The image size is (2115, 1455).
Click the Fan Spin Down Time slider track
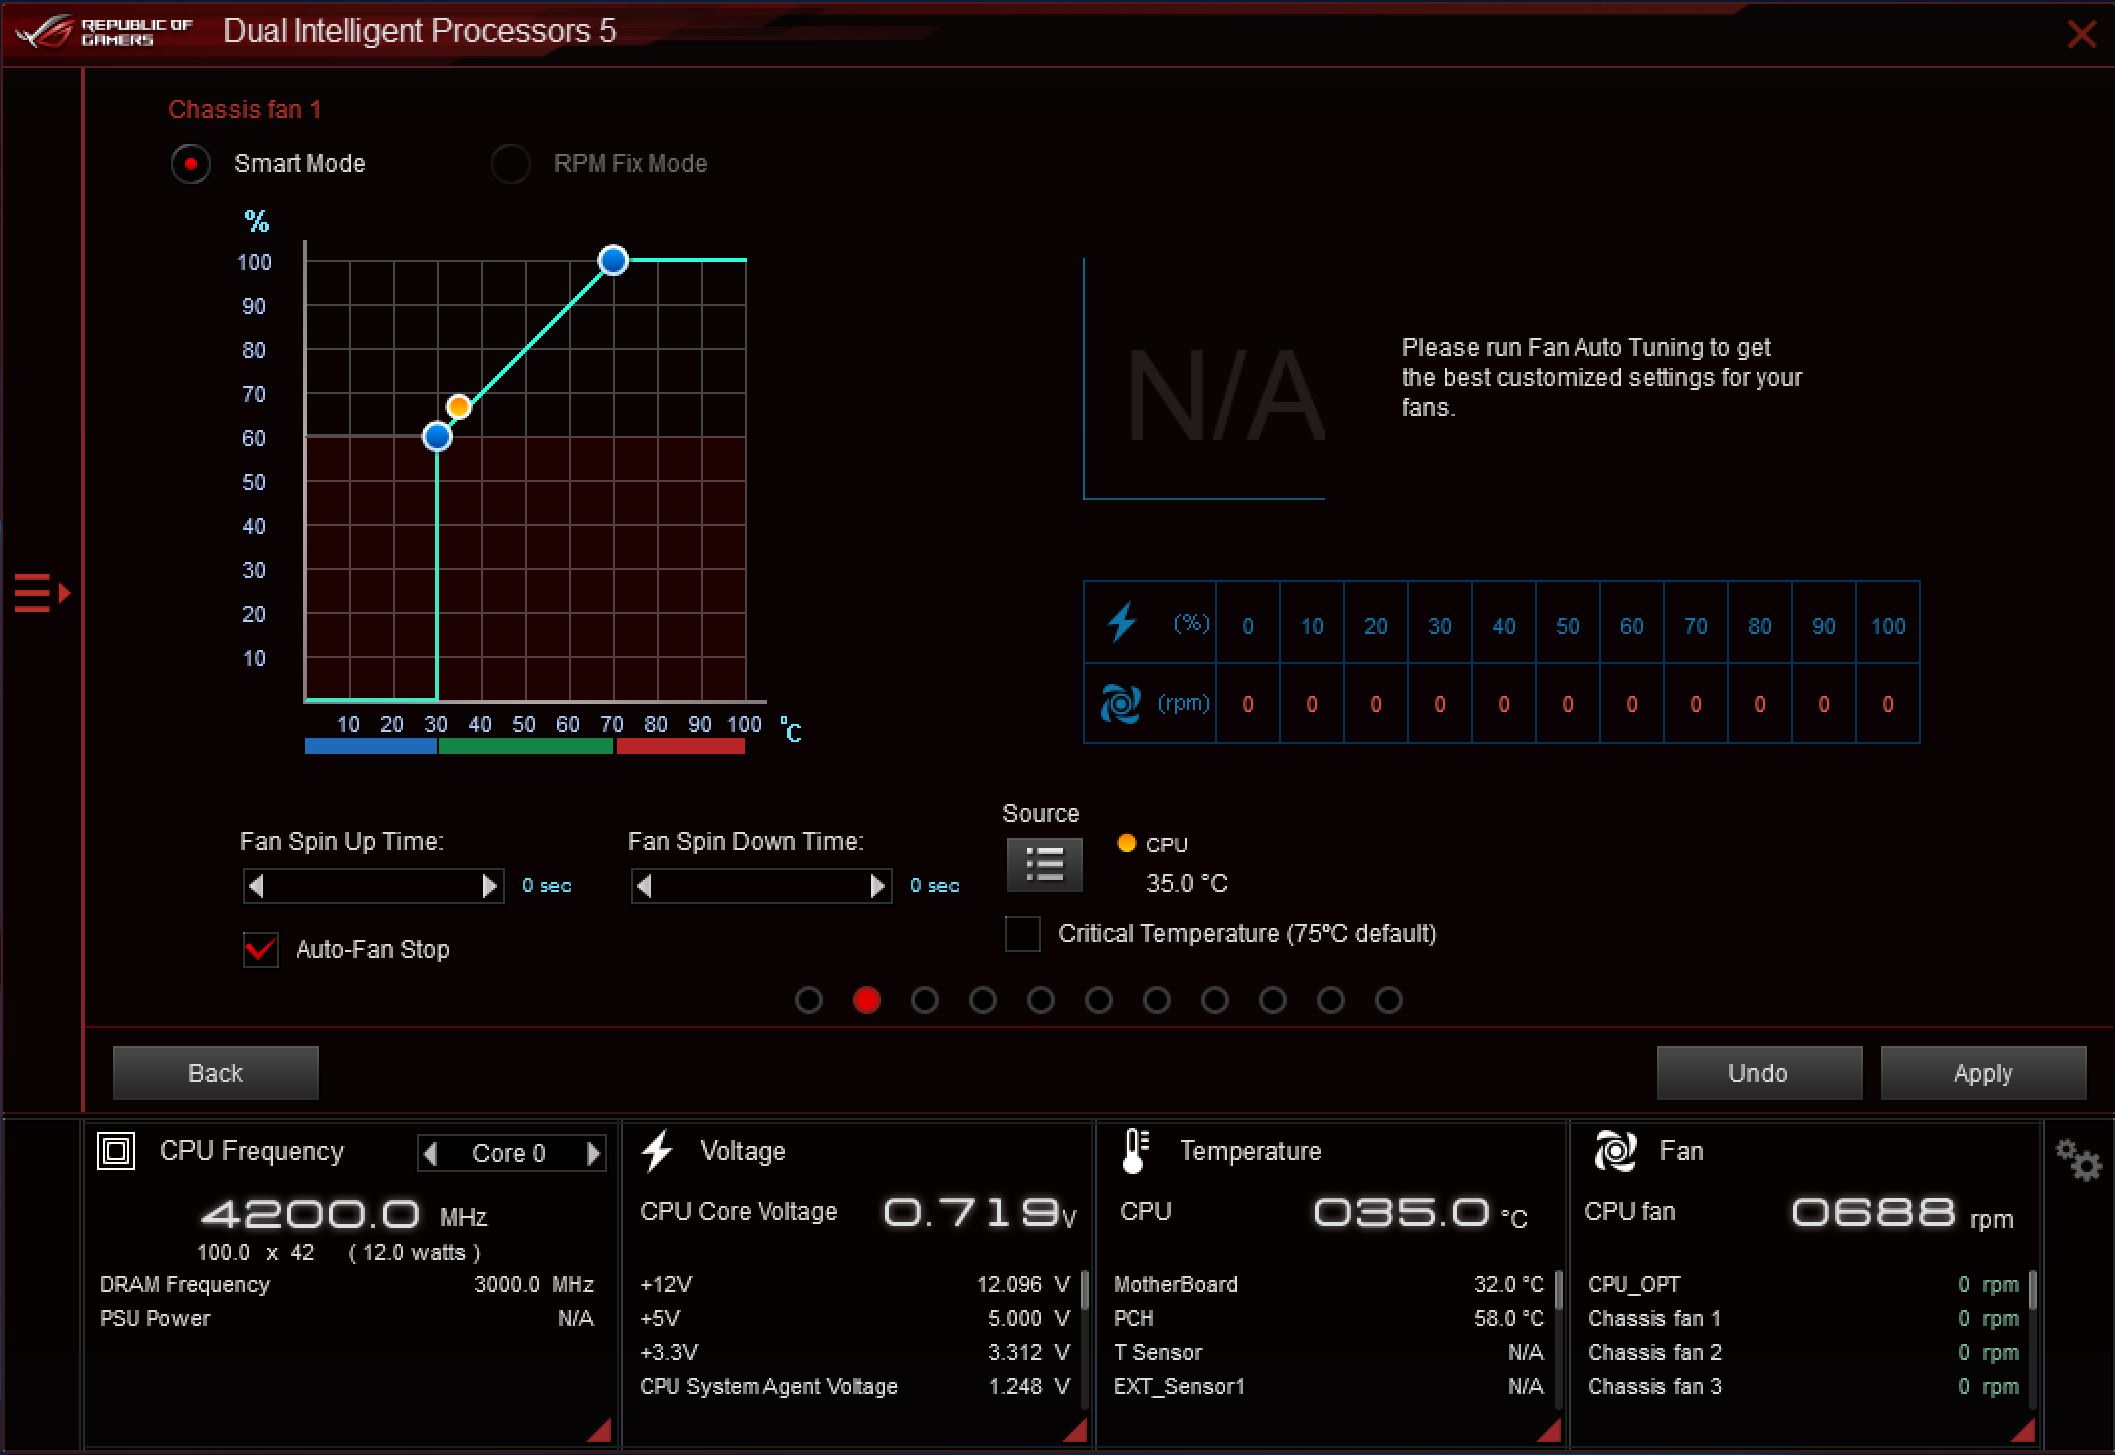click(x=761, y=886)
